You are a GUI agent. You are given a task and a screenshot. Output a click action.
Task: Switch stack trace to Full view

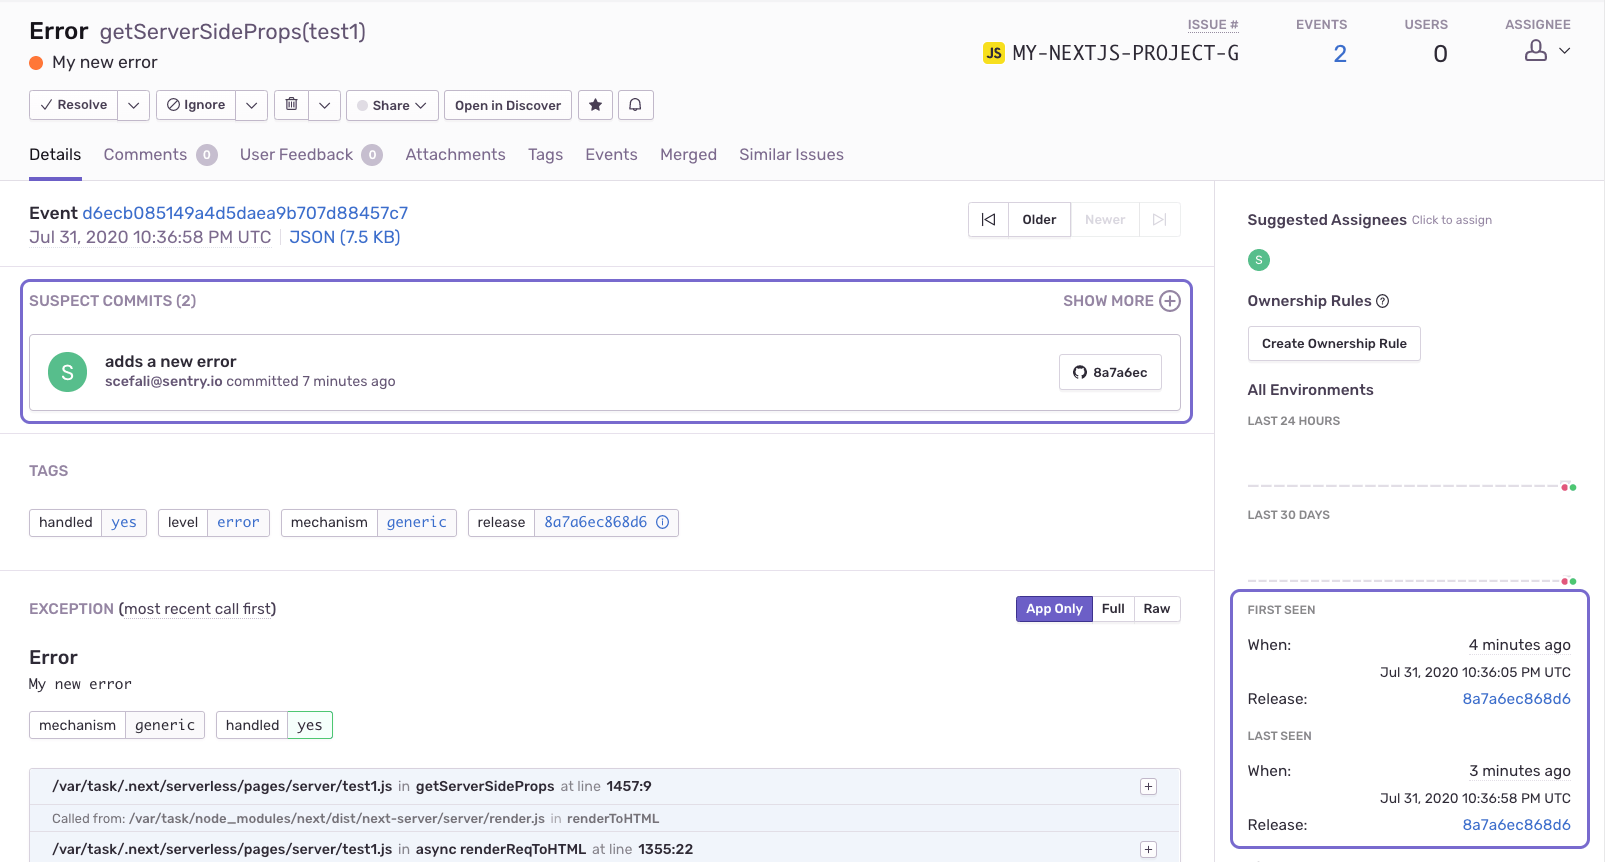click(1113, 609)
